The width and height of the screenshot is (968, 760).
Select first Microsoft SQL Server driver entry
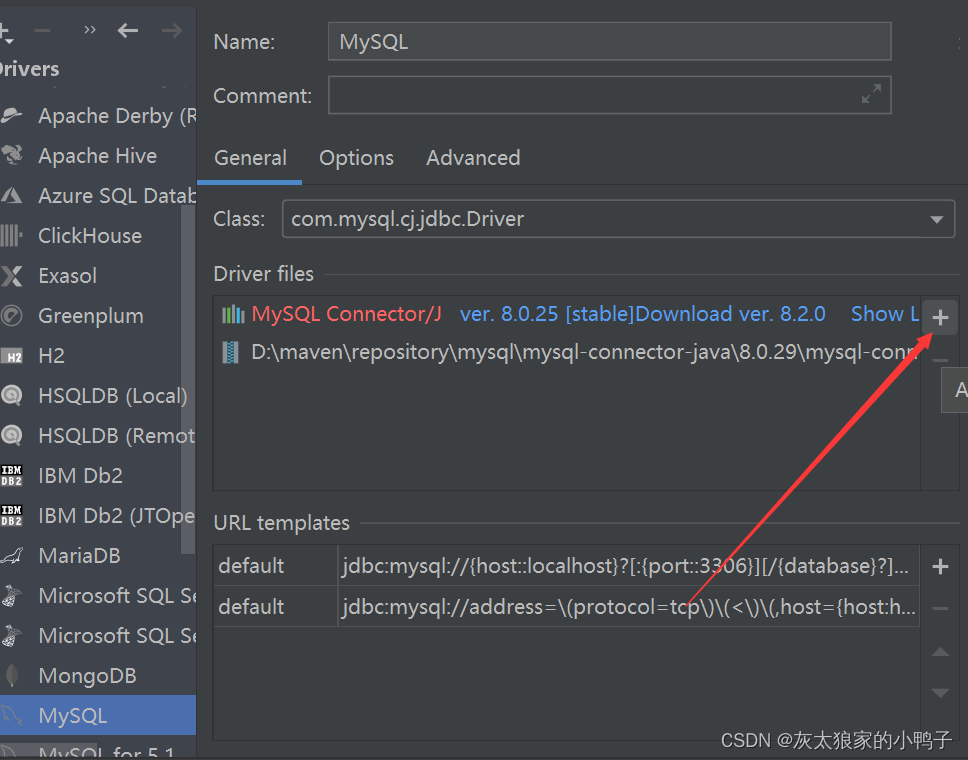pyautogui.click(x=98, y=596)
